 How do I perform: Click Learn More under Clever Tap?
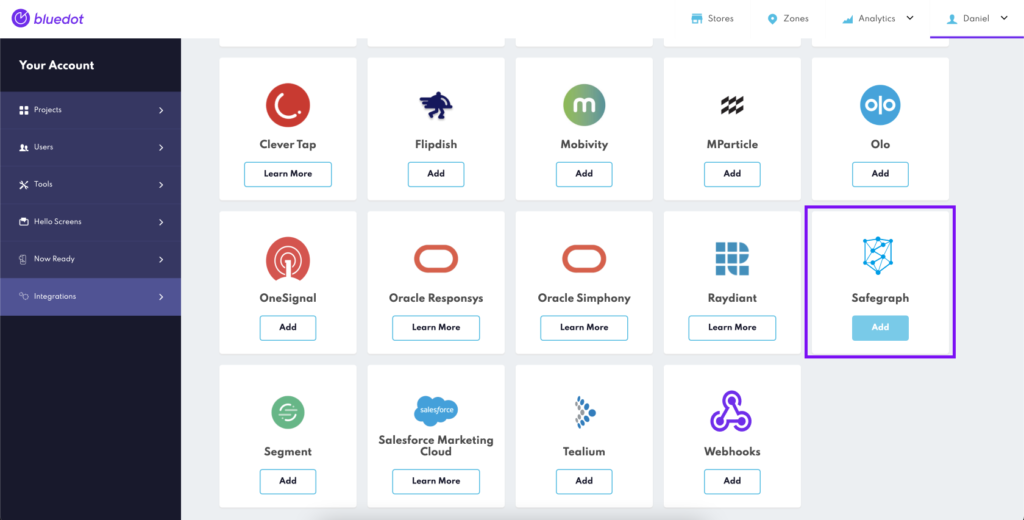(x=288, y=174)
